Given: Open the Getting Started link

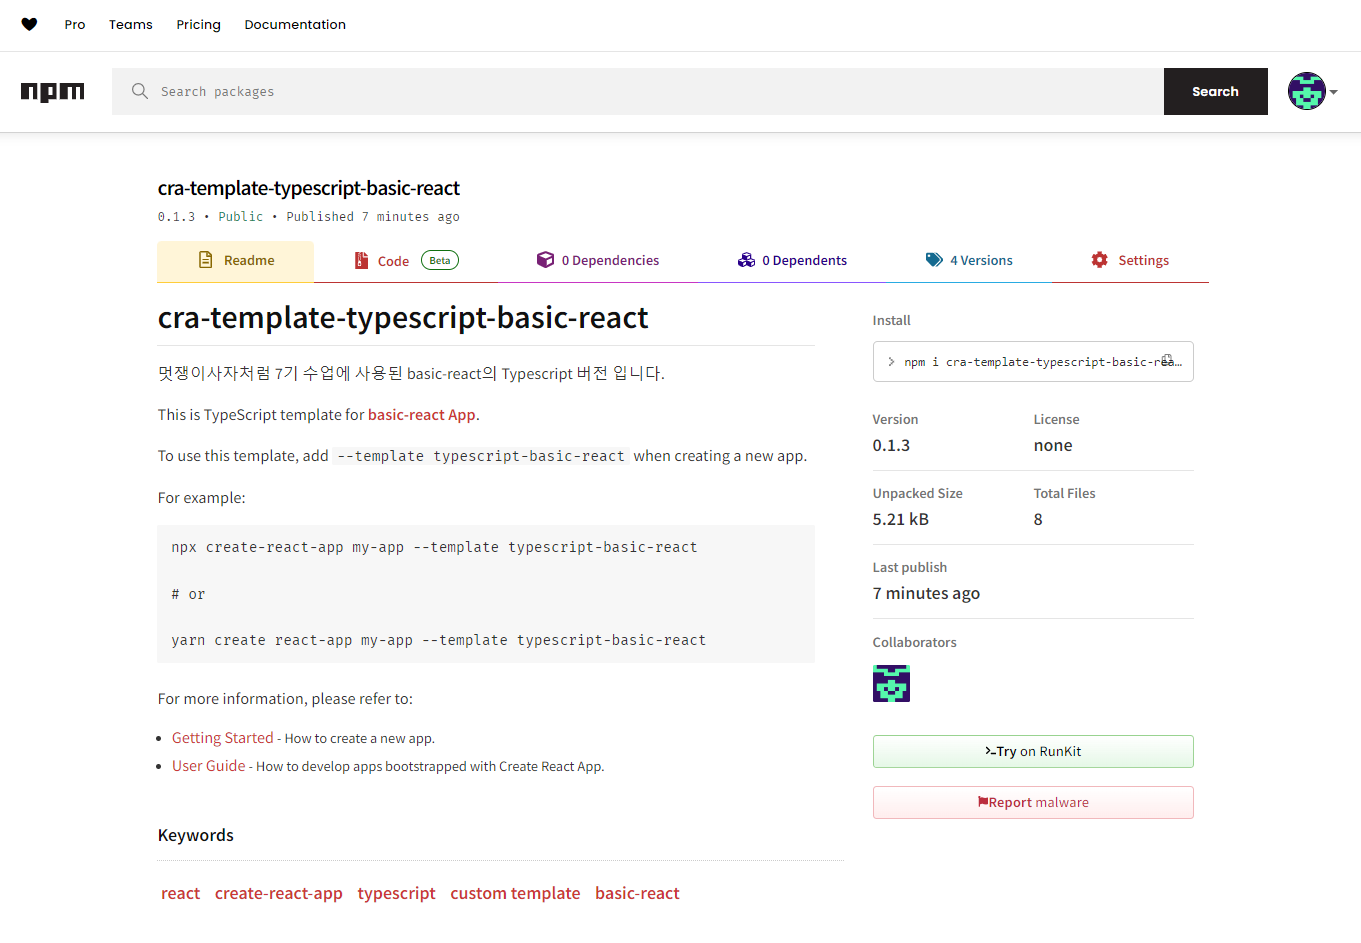Looking at the screenshot, I should (222, 738).
